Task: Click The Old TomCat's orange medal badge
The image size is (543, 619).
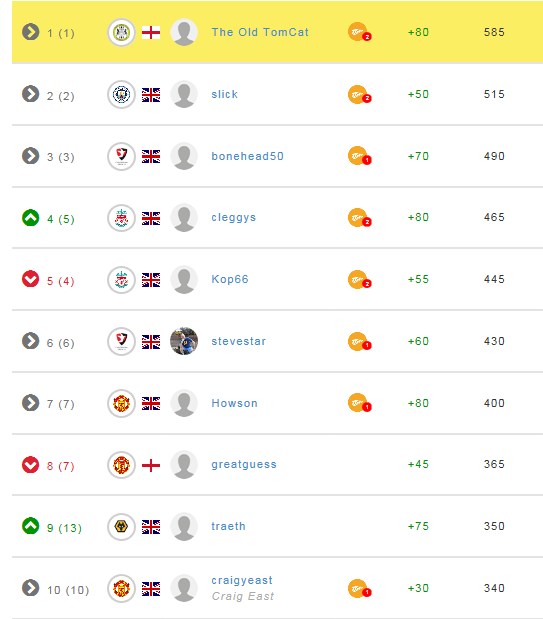Action: pyautogui.click(x=359, y=32)
